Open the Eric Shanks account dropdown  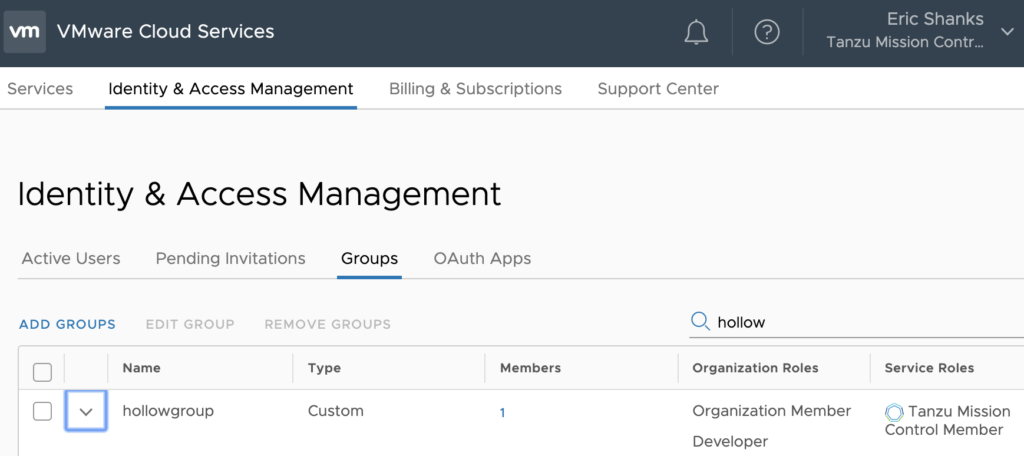pyautogui.click(x=1006, y=32)
